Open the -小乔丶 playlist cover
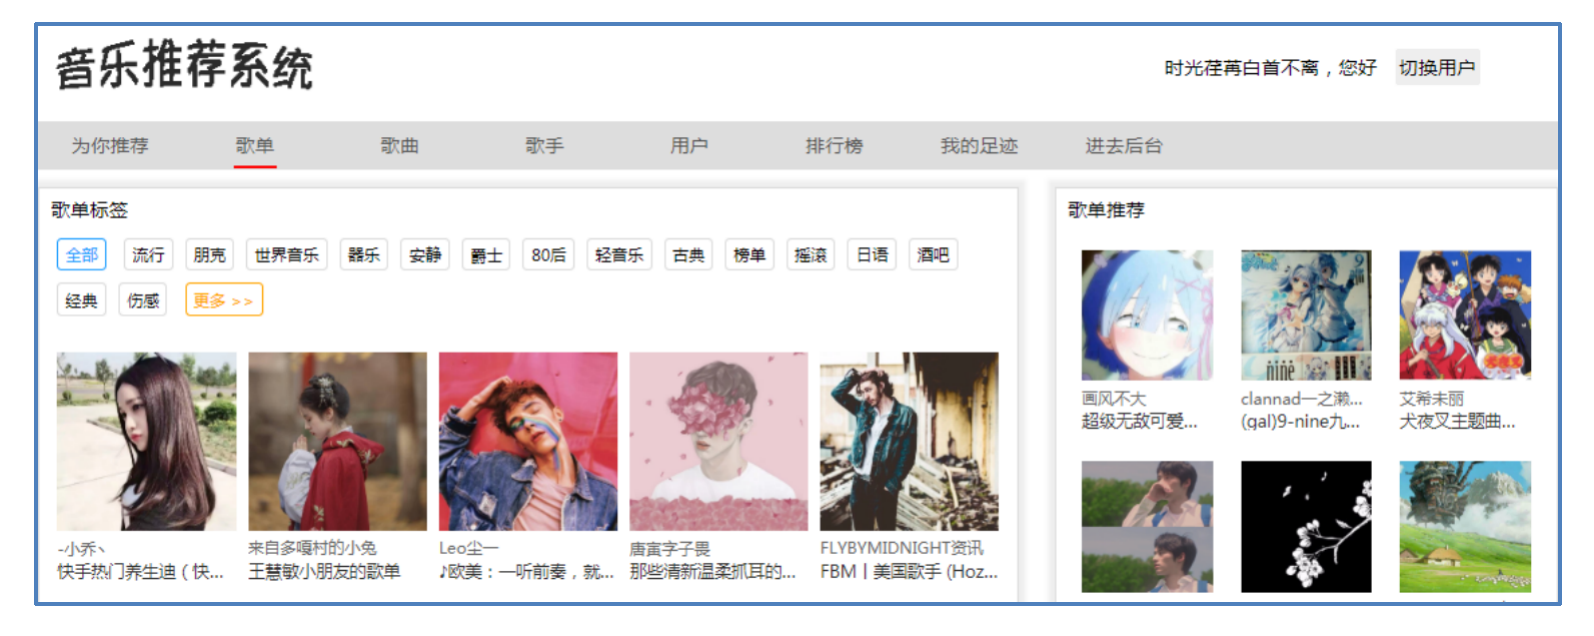The height and width of the screenshot is (636, 1594). click(x=146, y=441)
